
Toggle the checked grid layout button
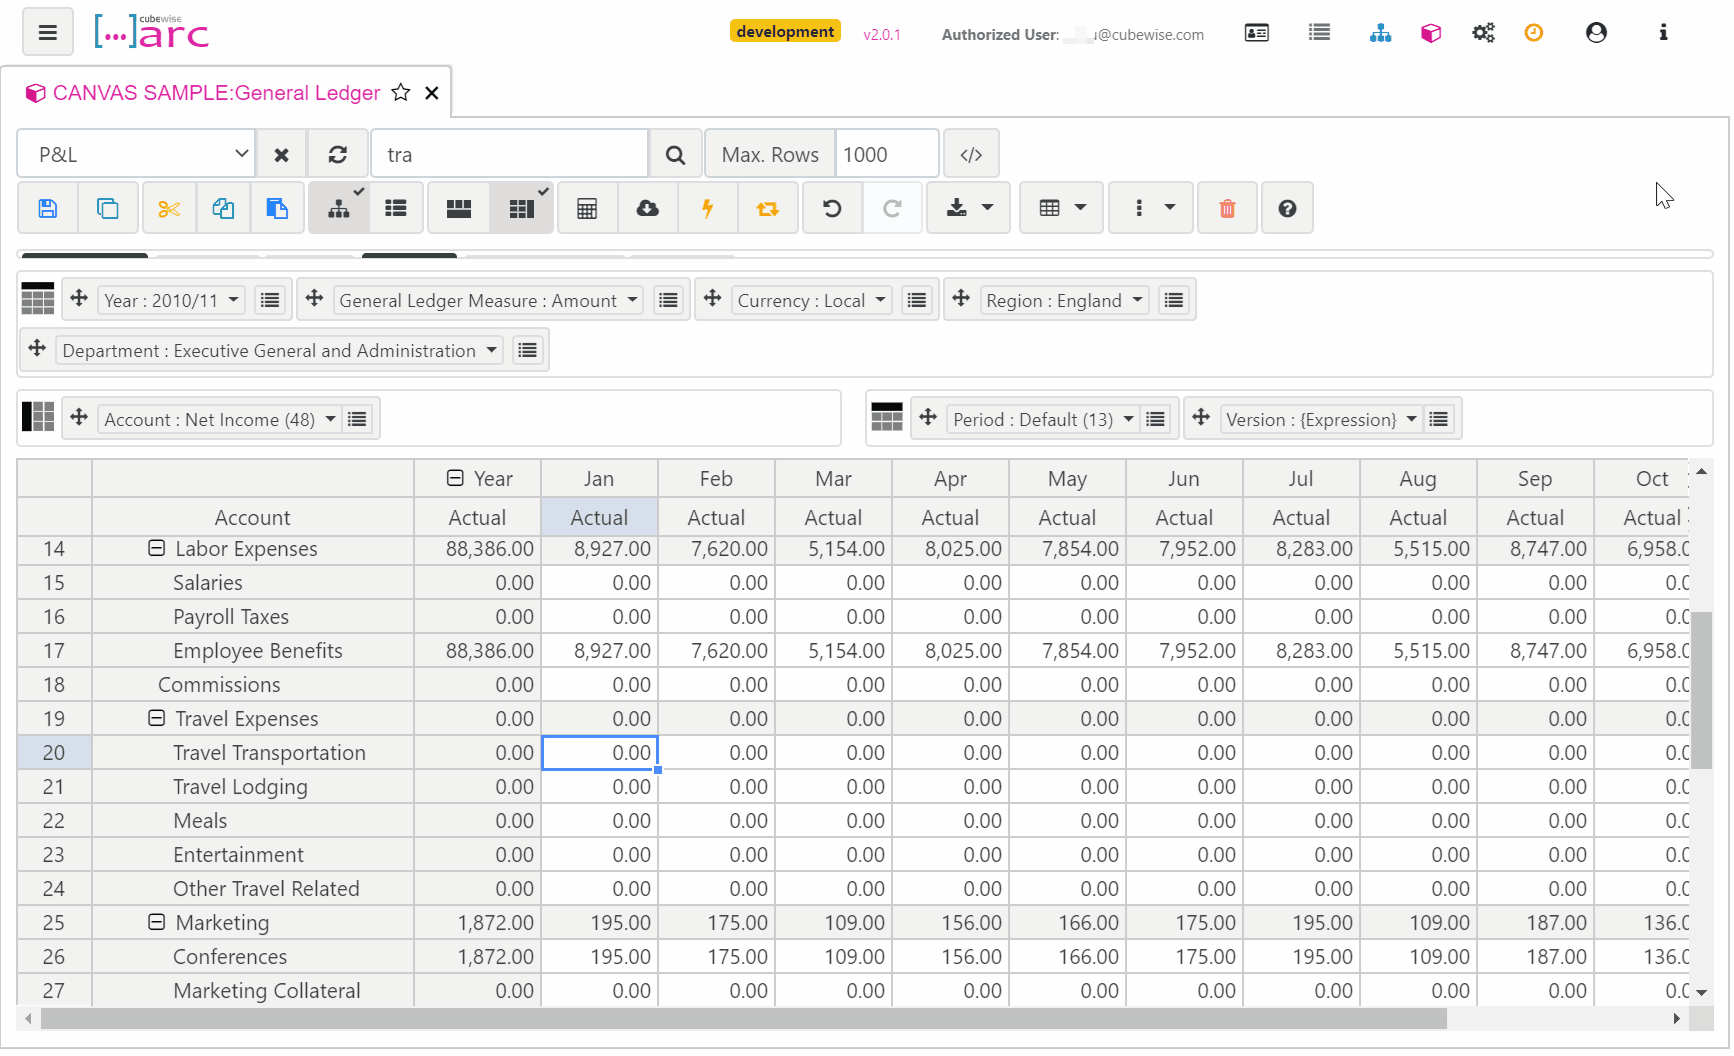coord(521,208)
